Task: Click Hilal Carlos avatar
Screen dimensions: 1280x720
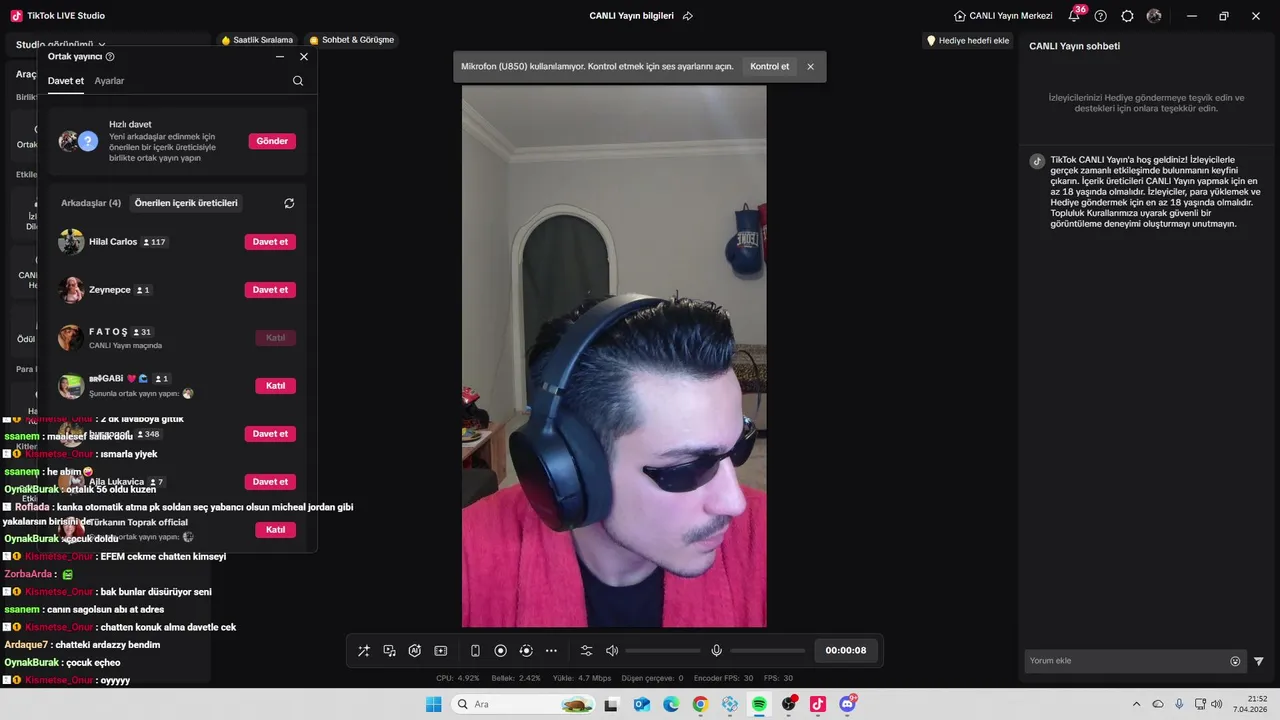Action: point(71,242)
